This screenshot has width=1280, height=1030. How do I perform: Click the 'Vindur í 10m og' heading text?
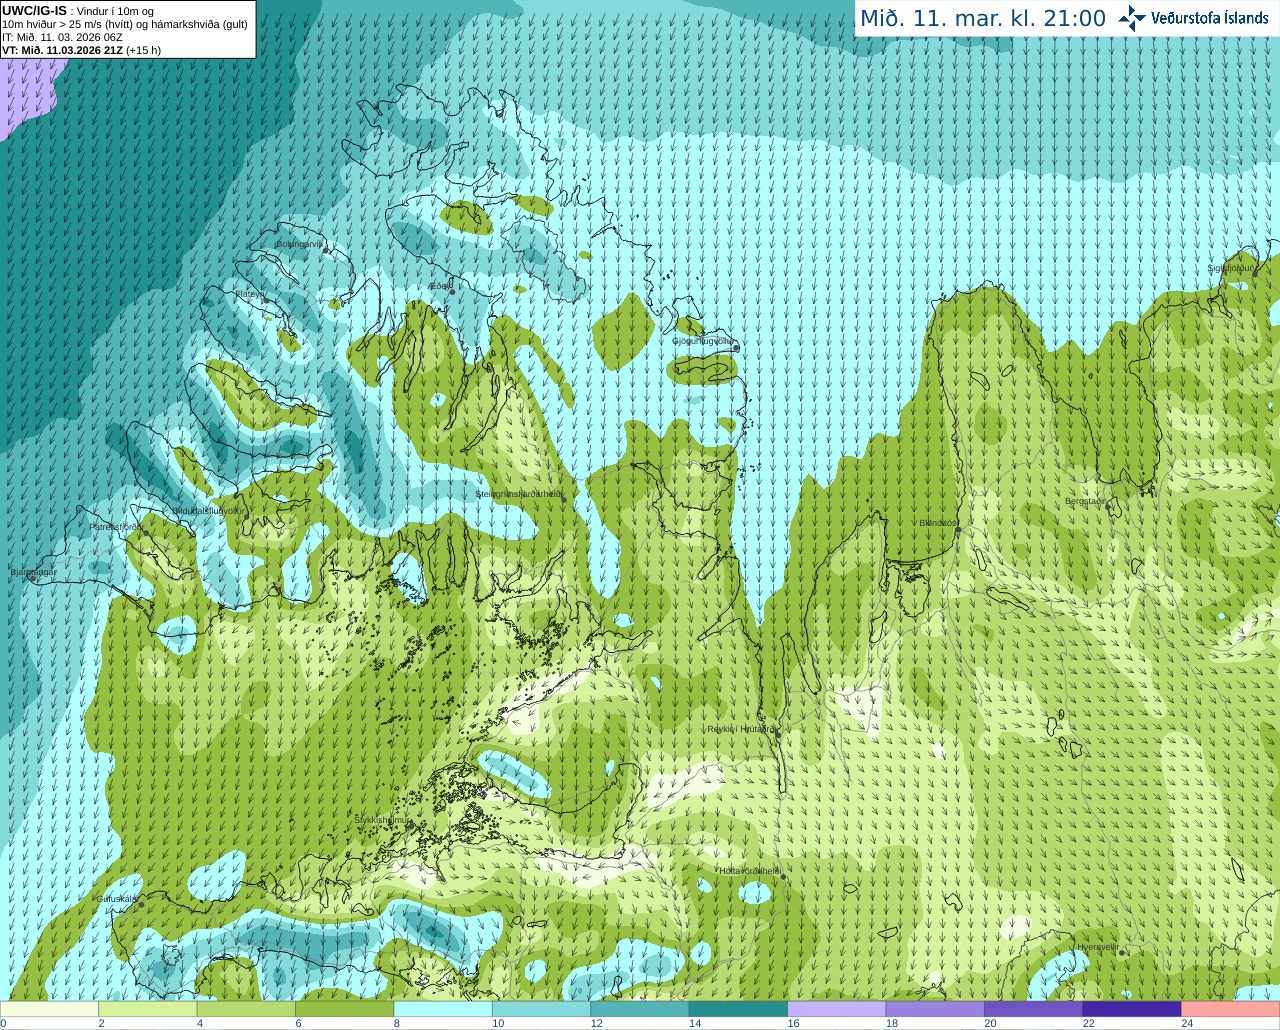[x=115, y=11]
